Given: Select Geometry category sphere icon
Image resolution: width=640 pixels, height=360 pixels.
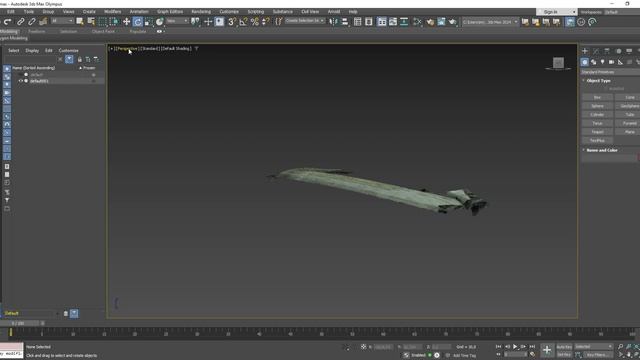Looking at the screenshot, I should click(584, 62).
